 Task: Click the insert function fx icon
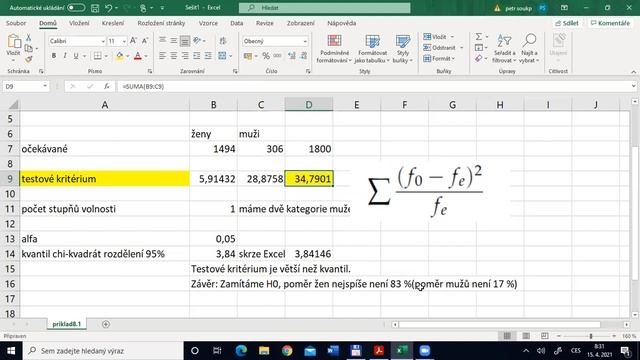[107, 86]
